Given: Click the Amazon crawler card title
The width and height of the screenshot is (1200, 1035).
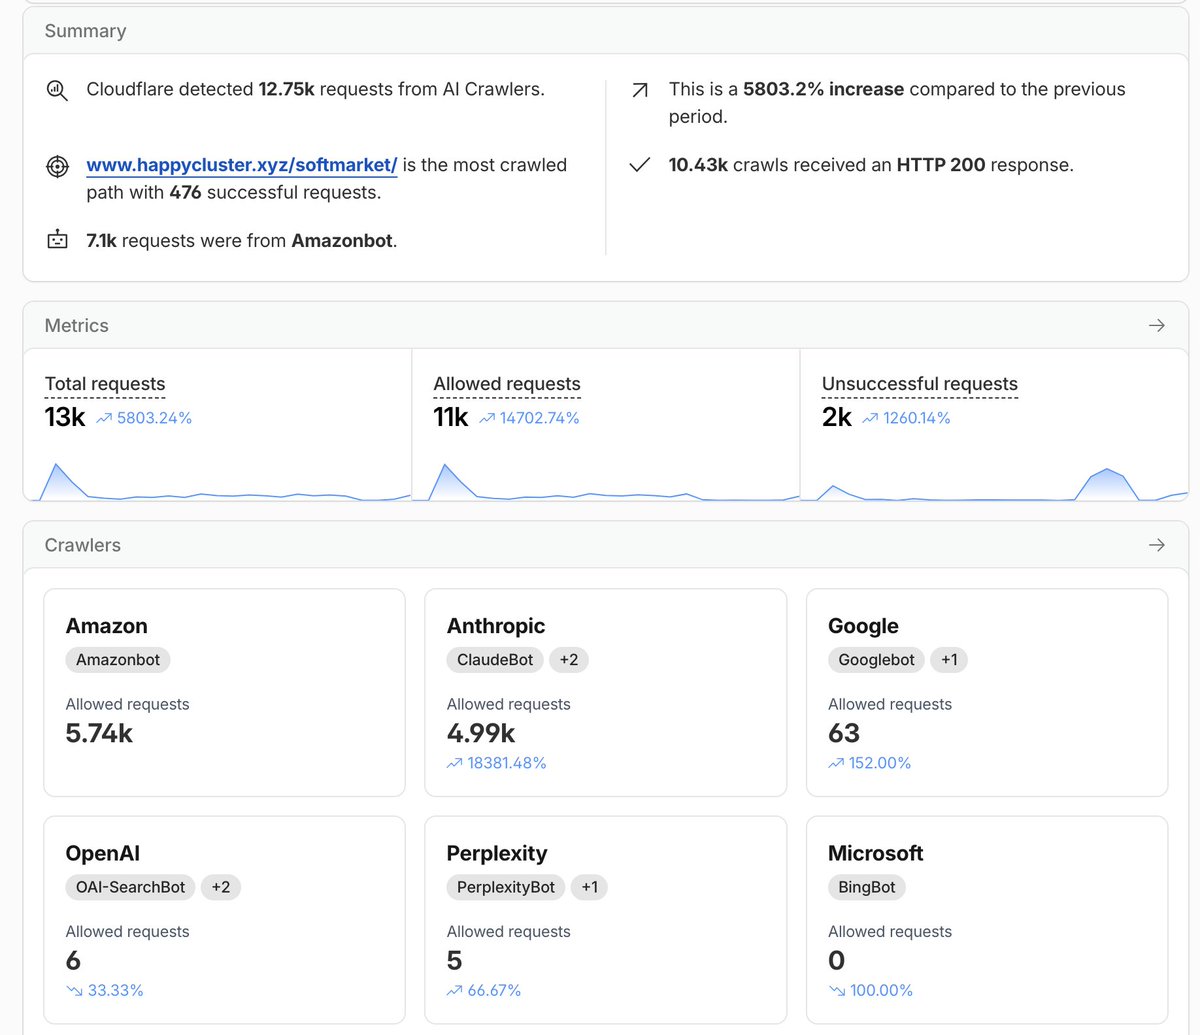Looking at the screenshot, I should point(107,626).
